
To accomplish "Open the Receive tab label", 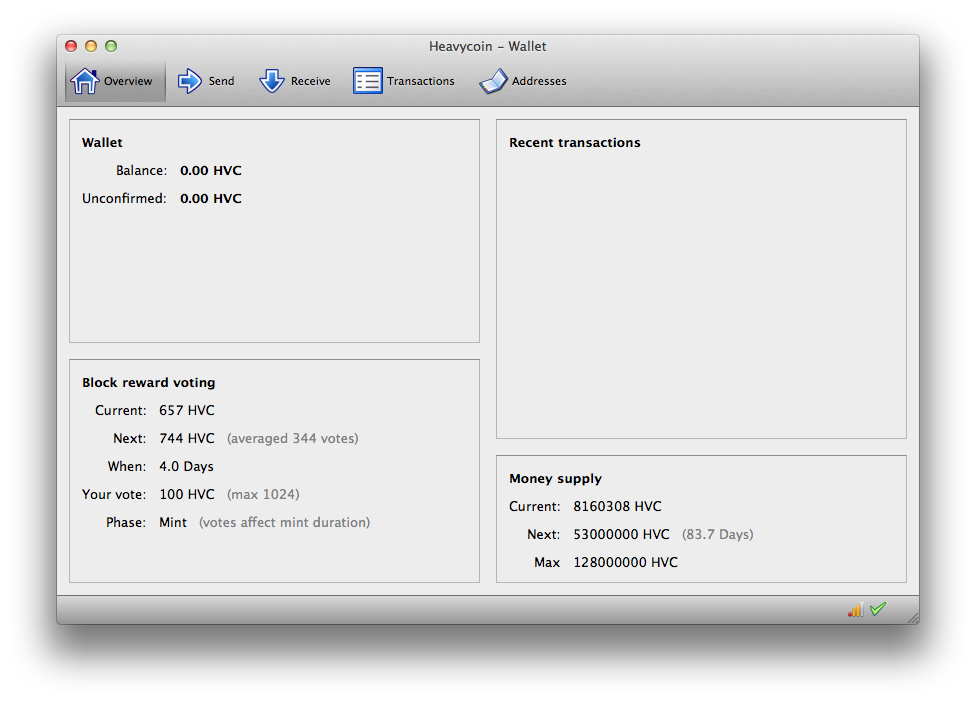I will click(311, 81).
